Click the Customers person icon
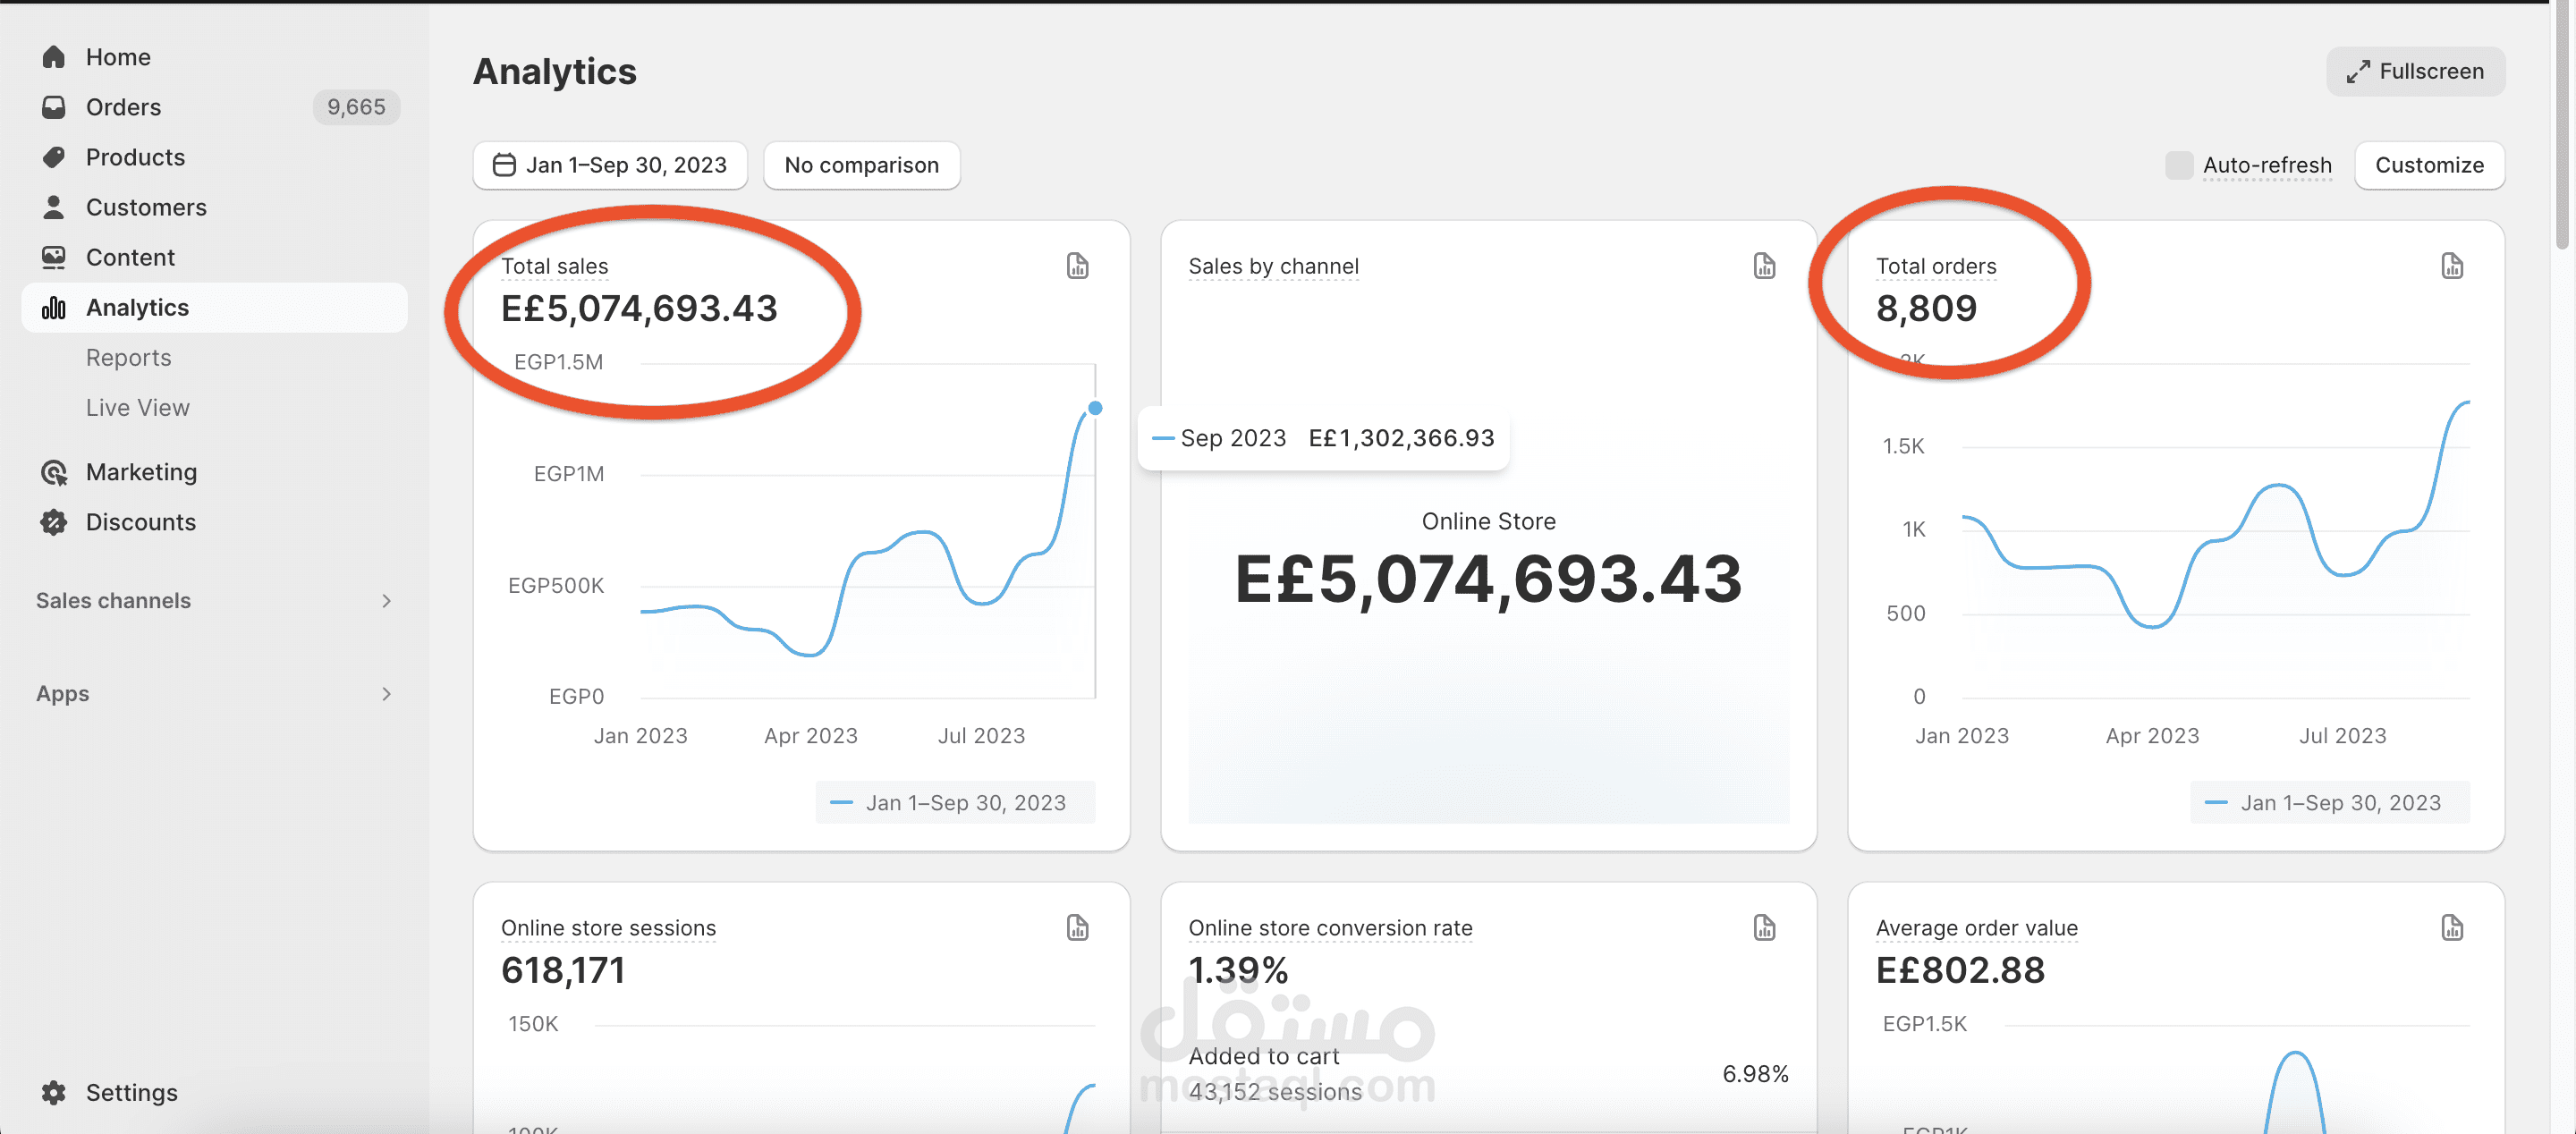This screenshot has height=1134, width=2576. coord(54,207)
